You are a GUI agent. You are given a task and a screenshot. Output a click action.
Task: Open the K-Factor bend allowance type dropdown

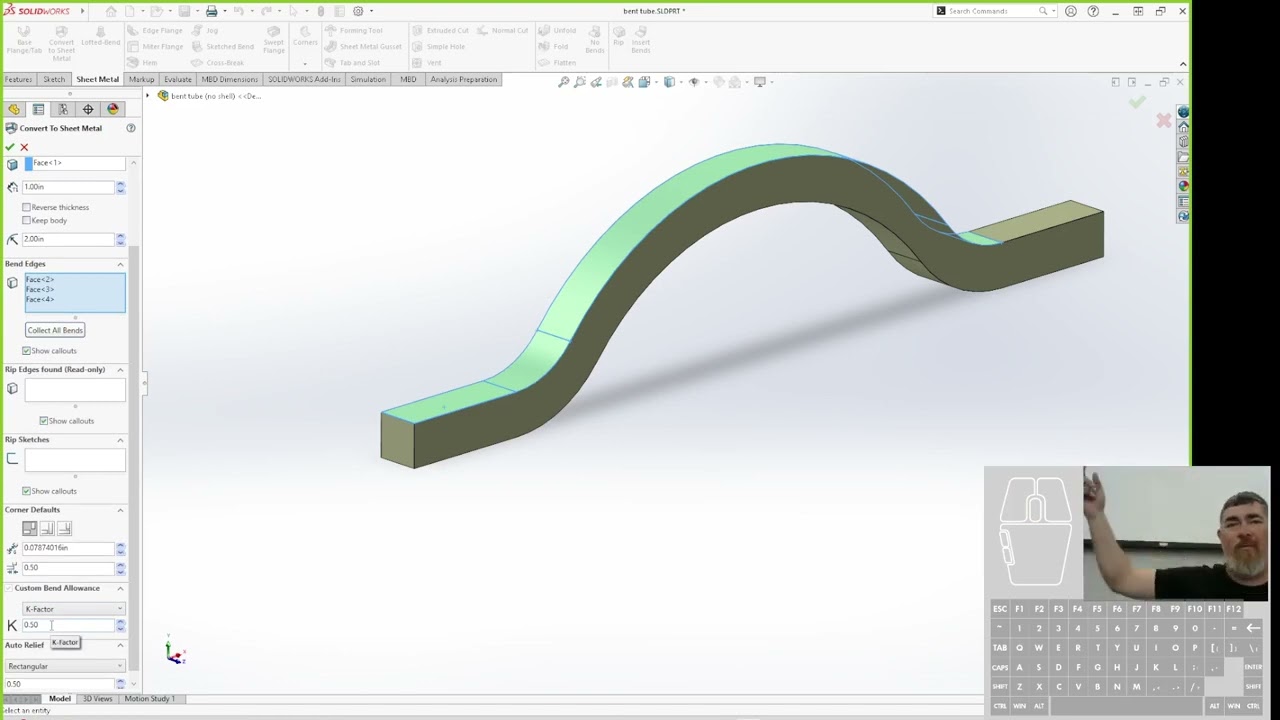coord(74,609)
